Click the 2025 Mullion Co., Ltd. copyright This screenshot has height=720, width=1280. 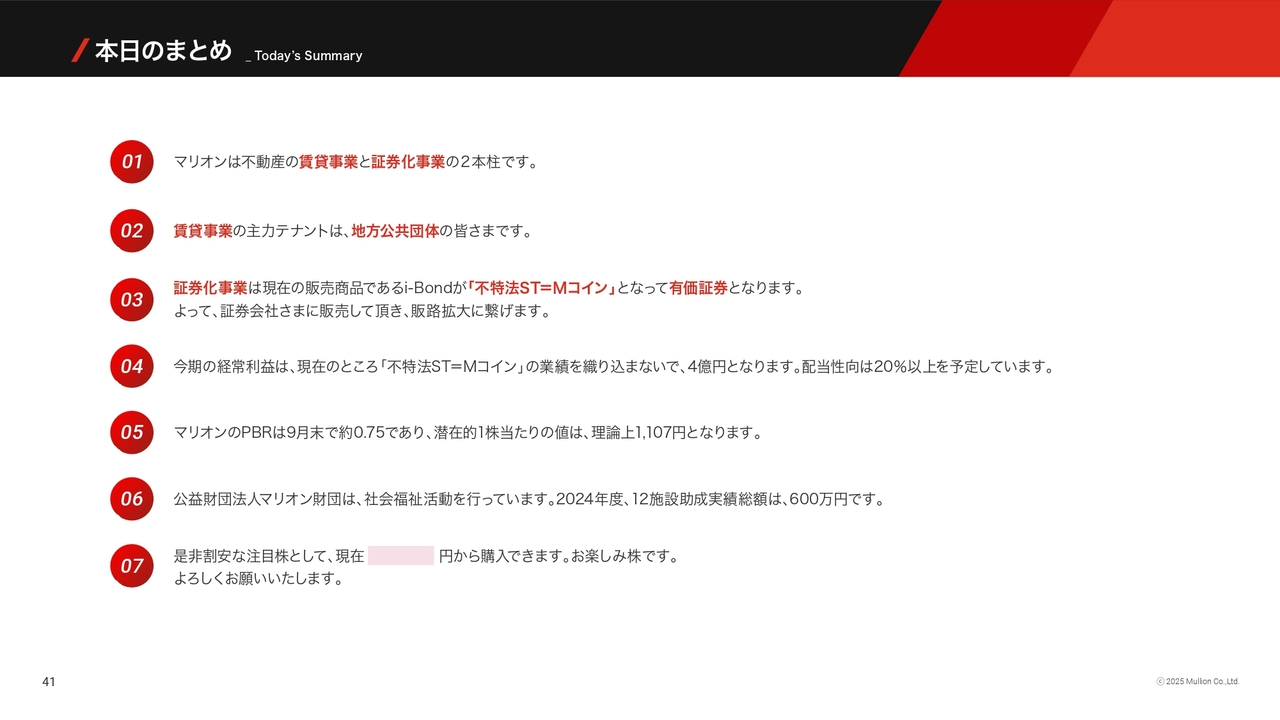click(1197, 682)
